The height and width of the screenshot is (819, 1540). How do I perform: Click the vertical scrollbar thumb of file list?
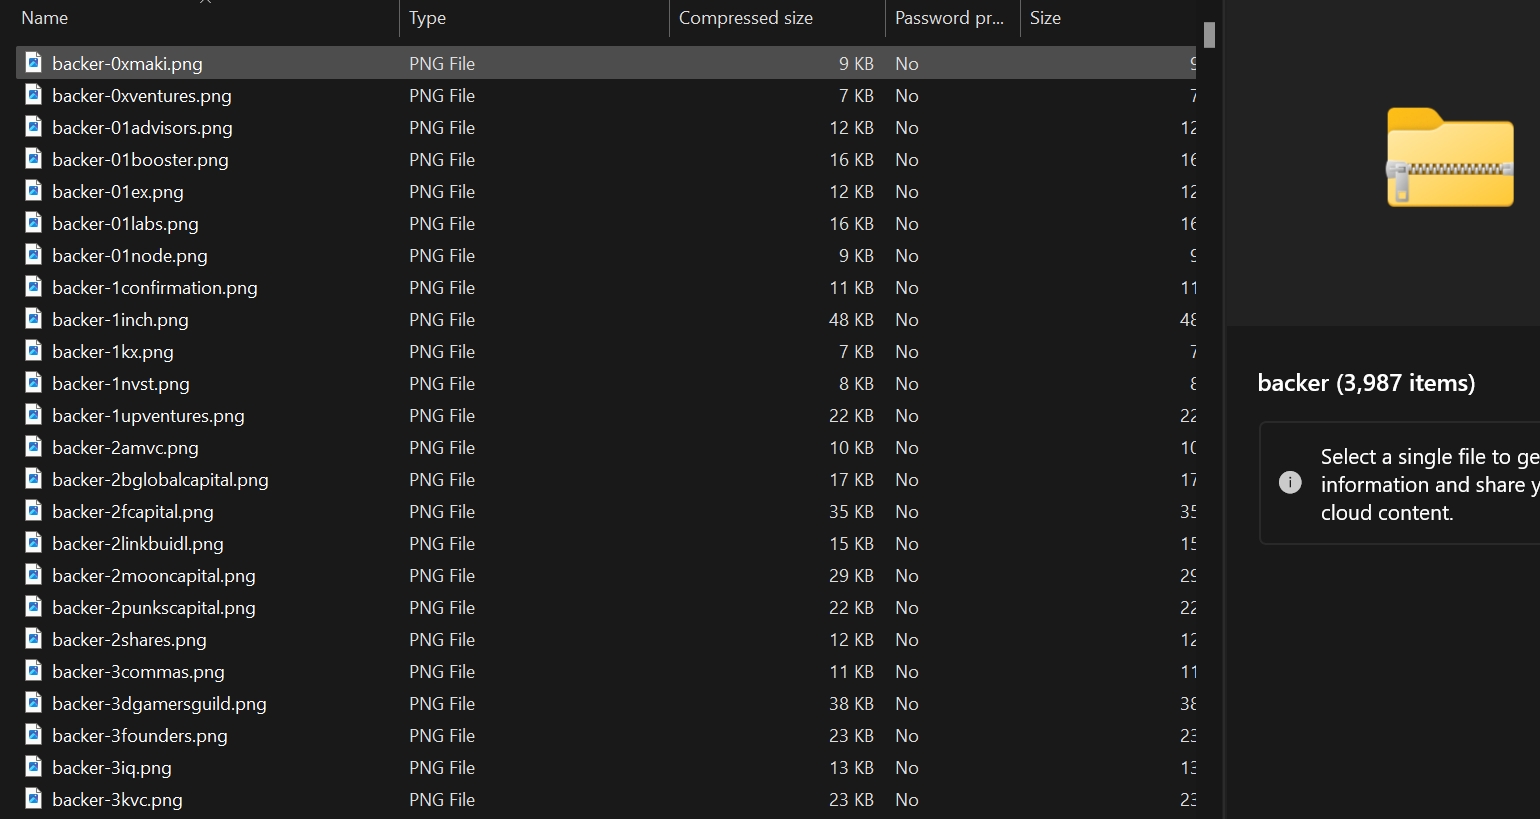coord(1209,35)
